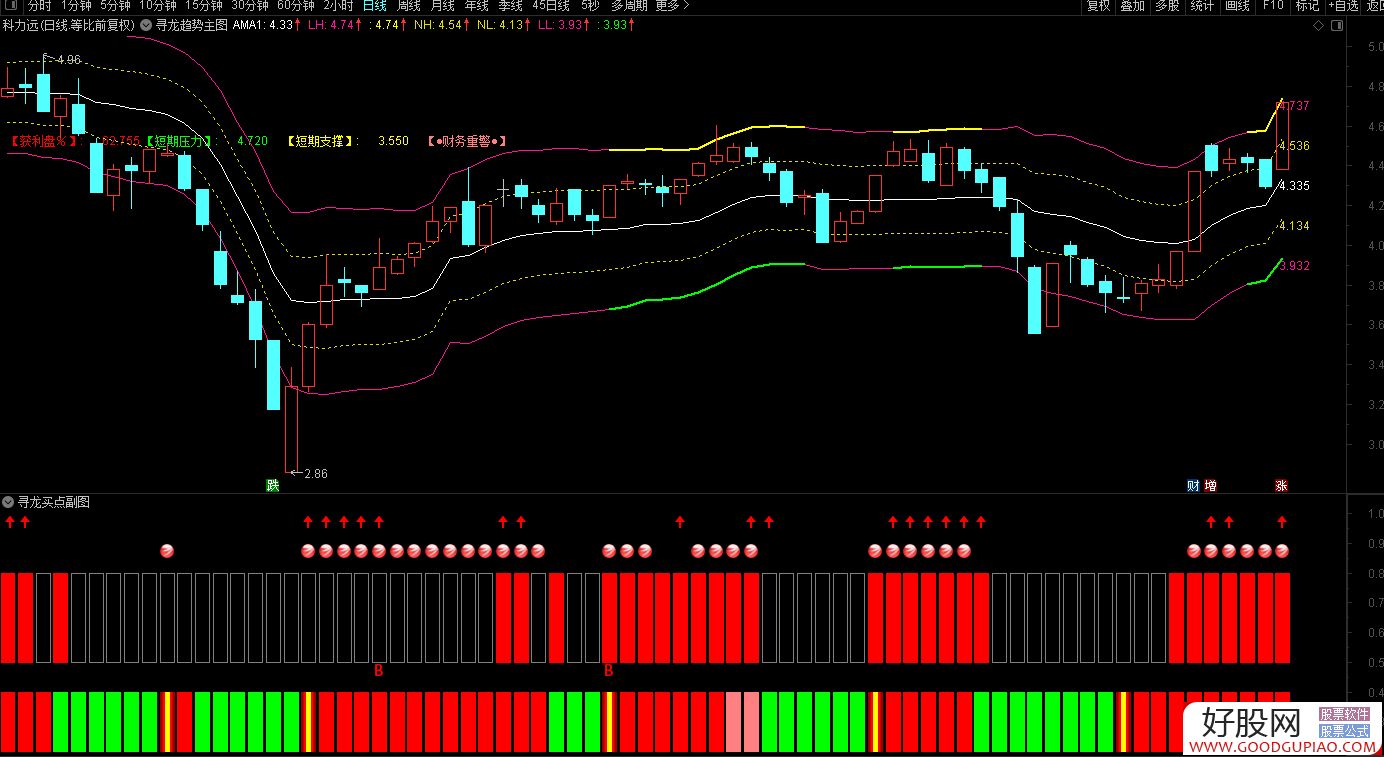Click the panel icon left of 分时
Viewport: 1384px width, 757px height.
point(10,6)
